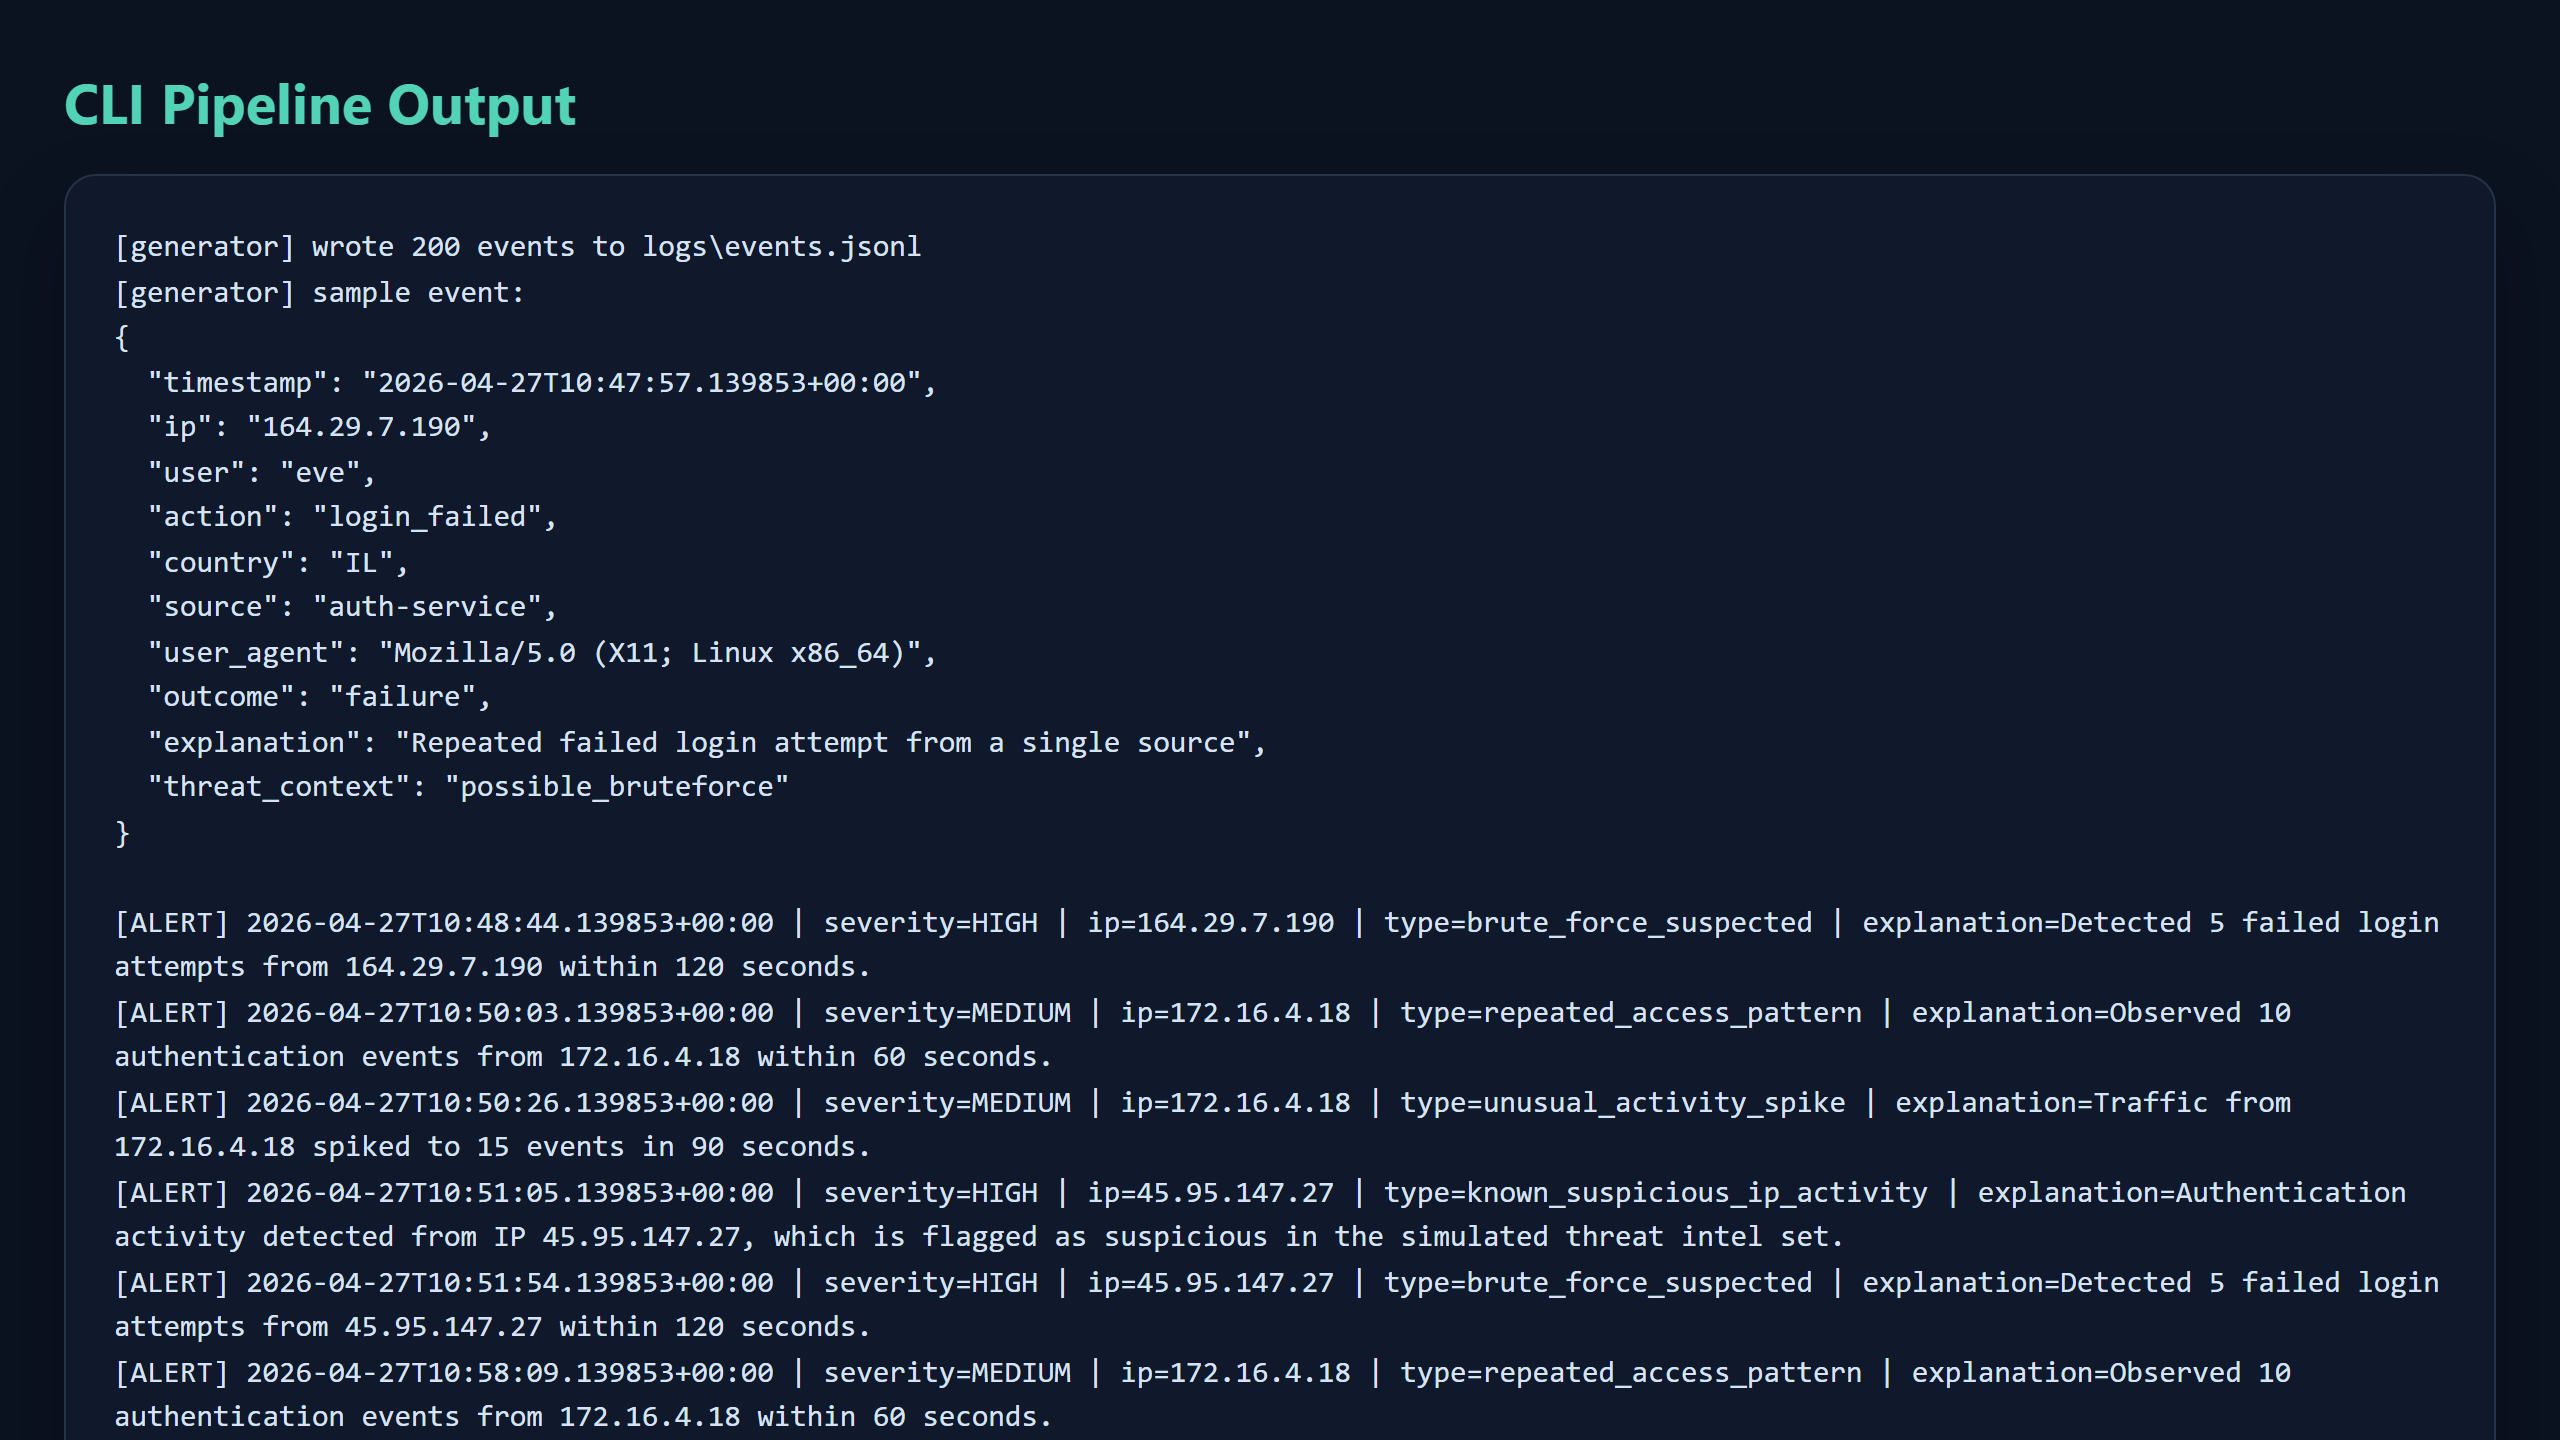This screenshot has height=1440, width=2560.
Task: Click the threat_context value "possible_bruteforce"
Action: pyautogui.click(x=620, y=786)
